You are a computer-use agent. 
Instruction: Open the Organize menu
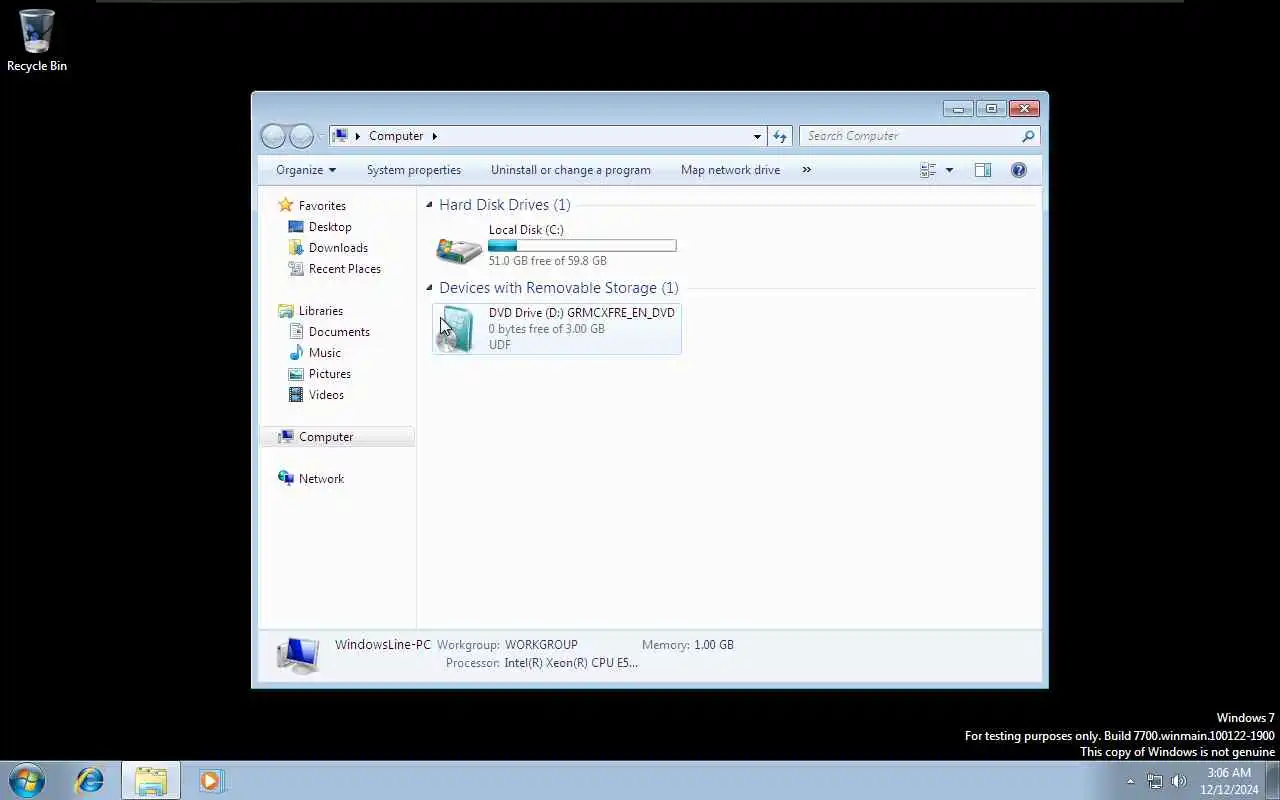[306, 170]
